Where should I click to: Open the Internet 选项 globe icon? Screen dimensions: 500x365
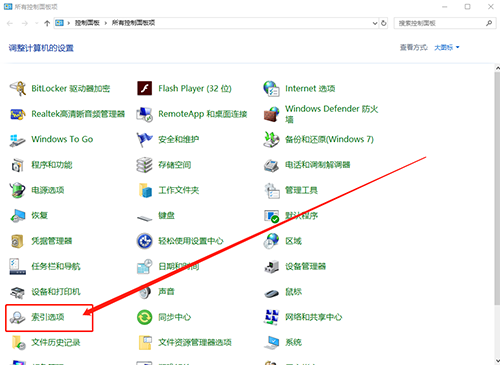(x=271, y=89)
